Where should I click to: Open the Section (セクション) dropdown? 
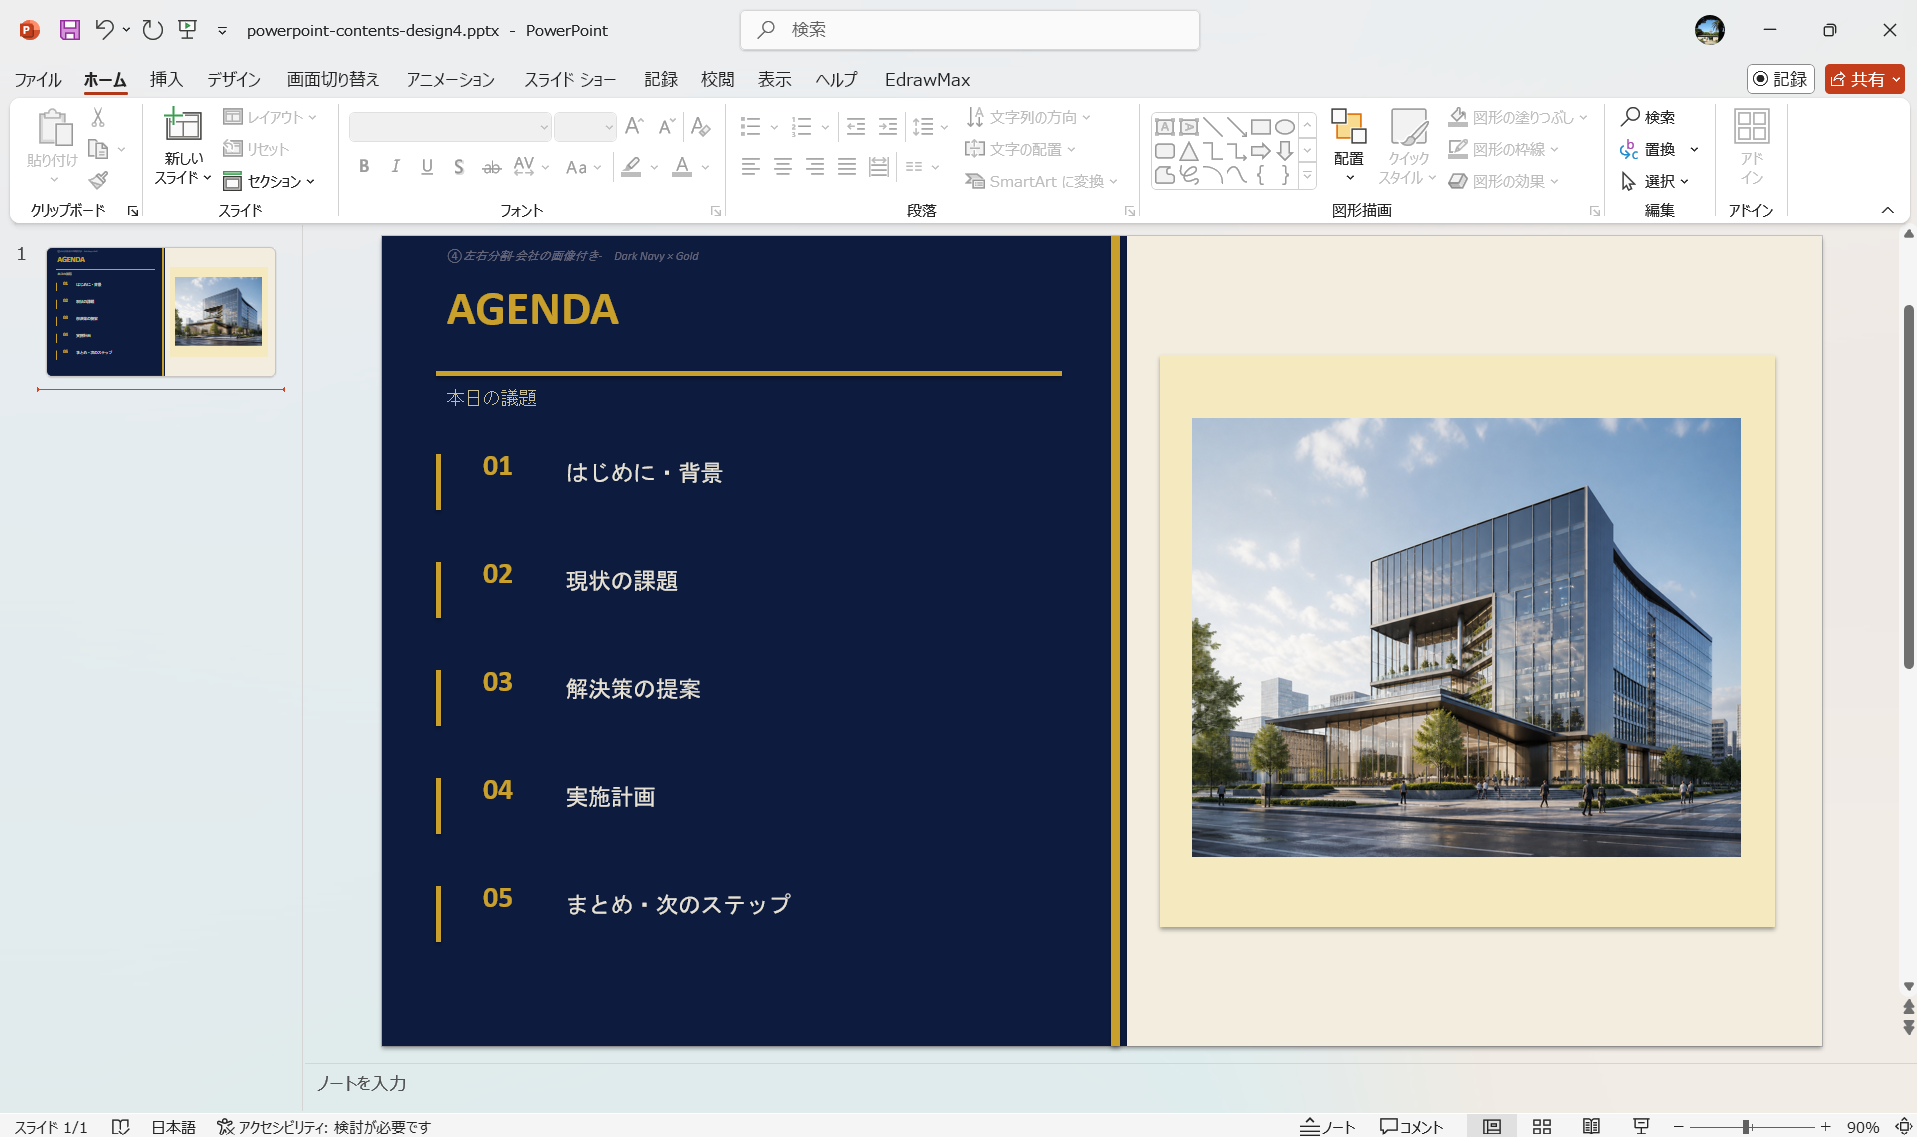269,181
